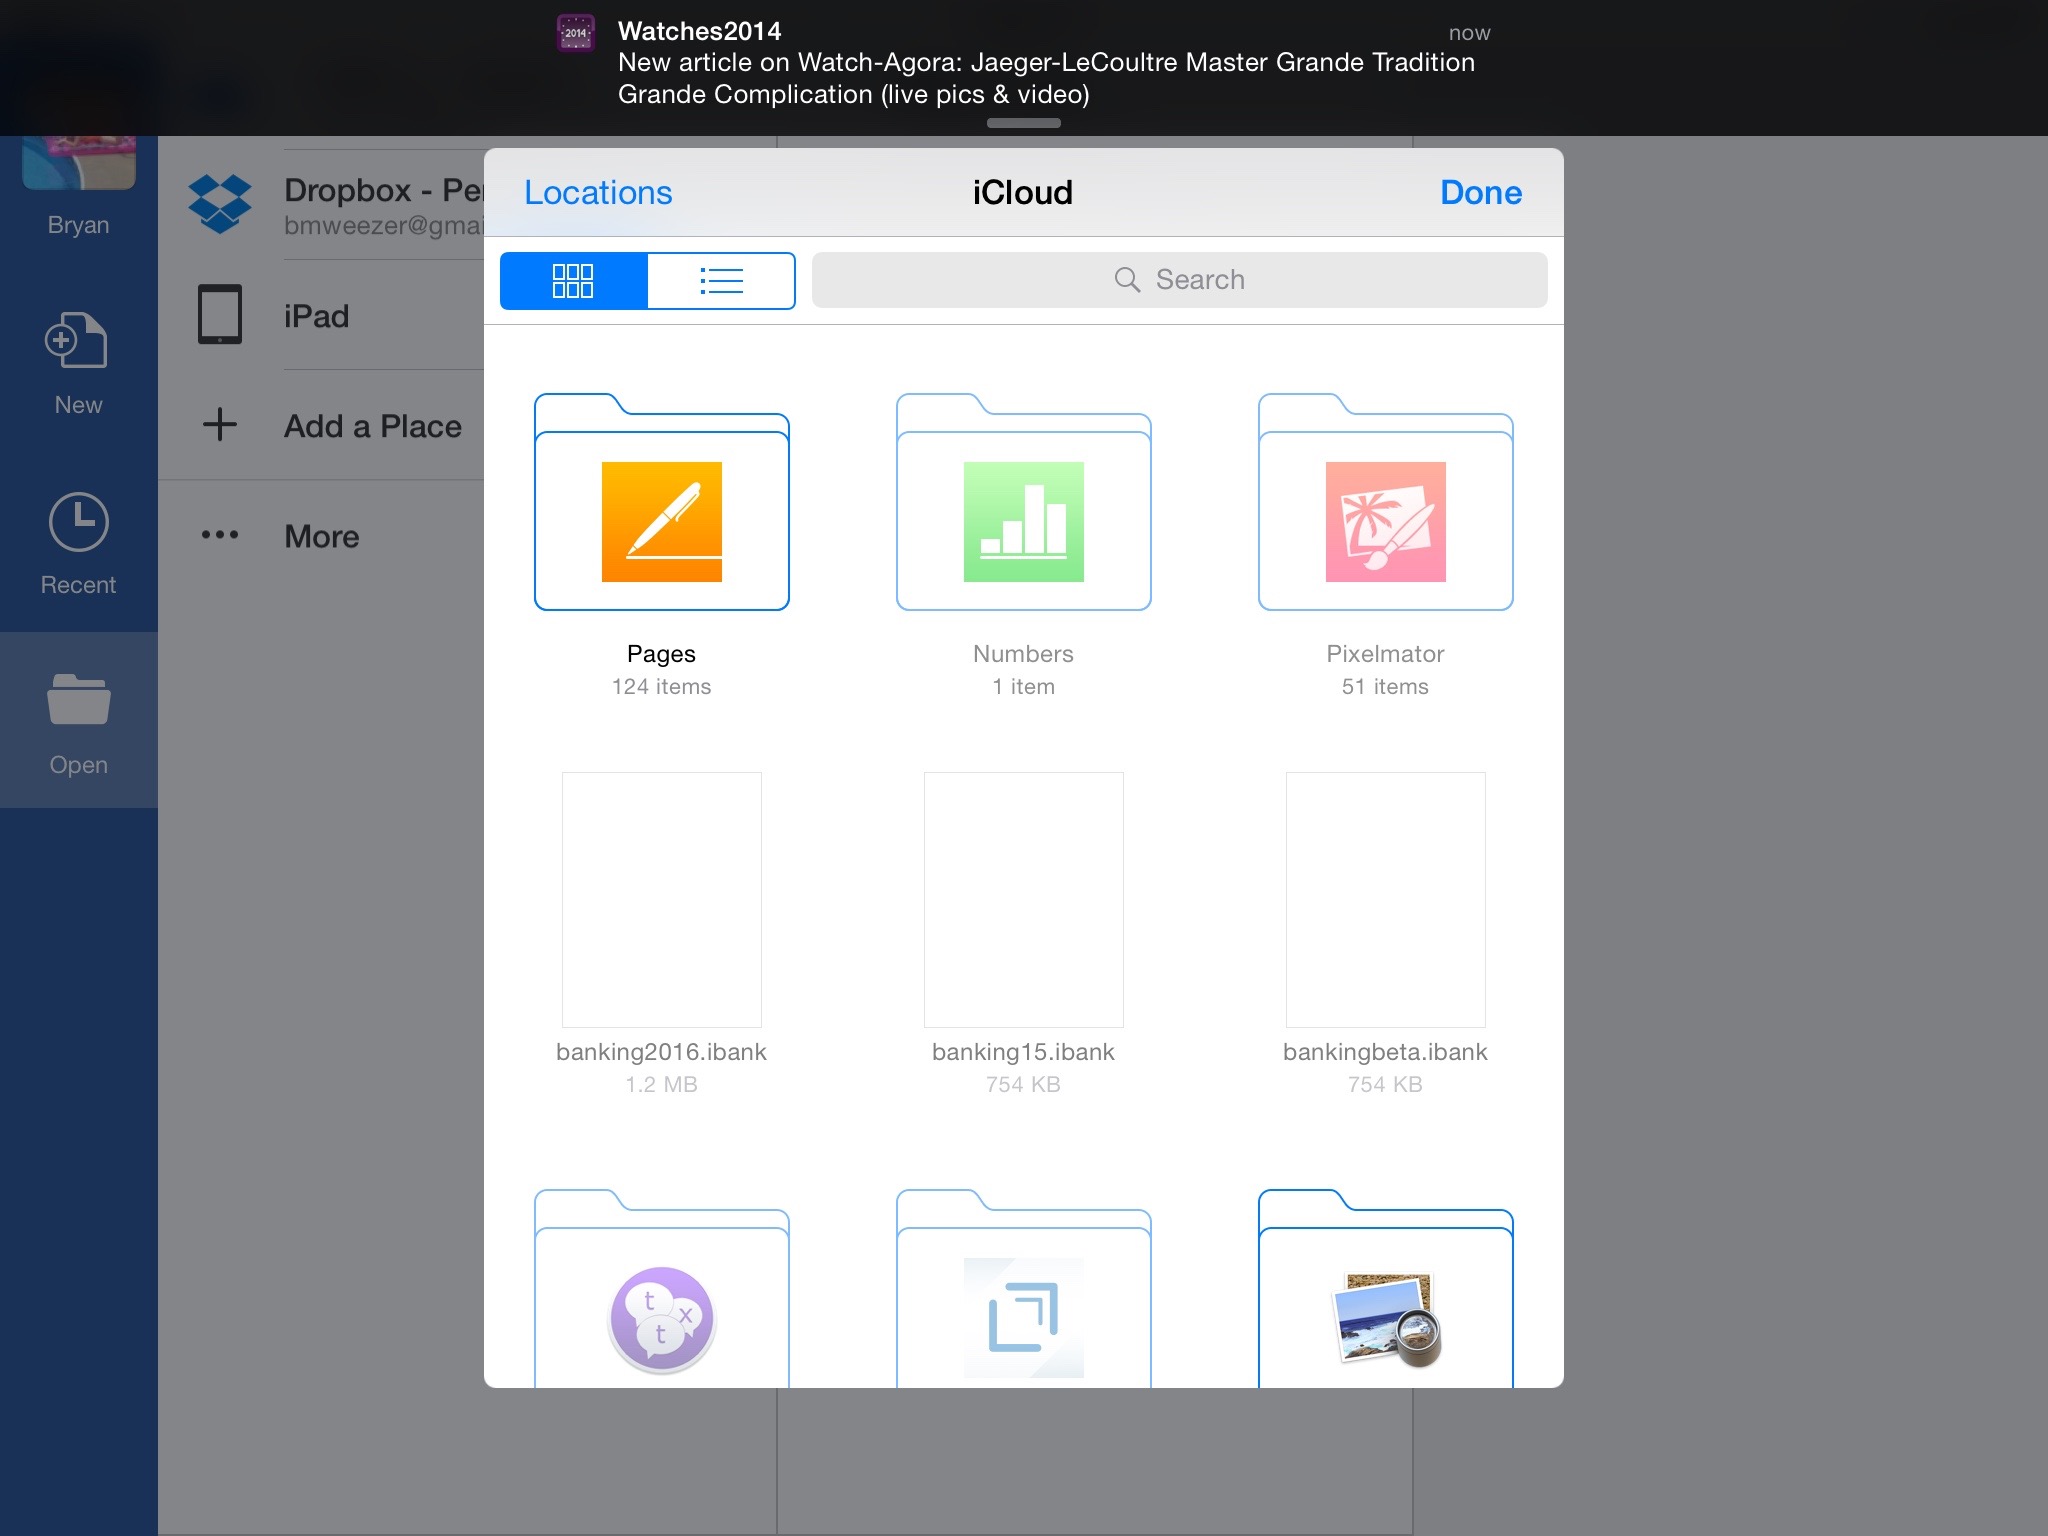This screenshot has width=2048, height=1536.
Task: Select the bankingbeta.ibank file thumbnail
Action: (1385, 899)
